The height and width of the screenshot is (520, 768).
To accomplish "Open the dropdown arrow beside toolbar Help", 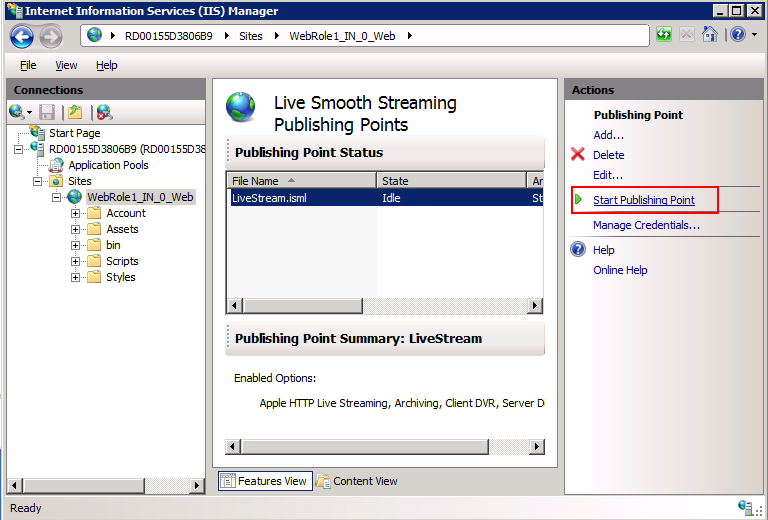I will click(x=754, y=35).
